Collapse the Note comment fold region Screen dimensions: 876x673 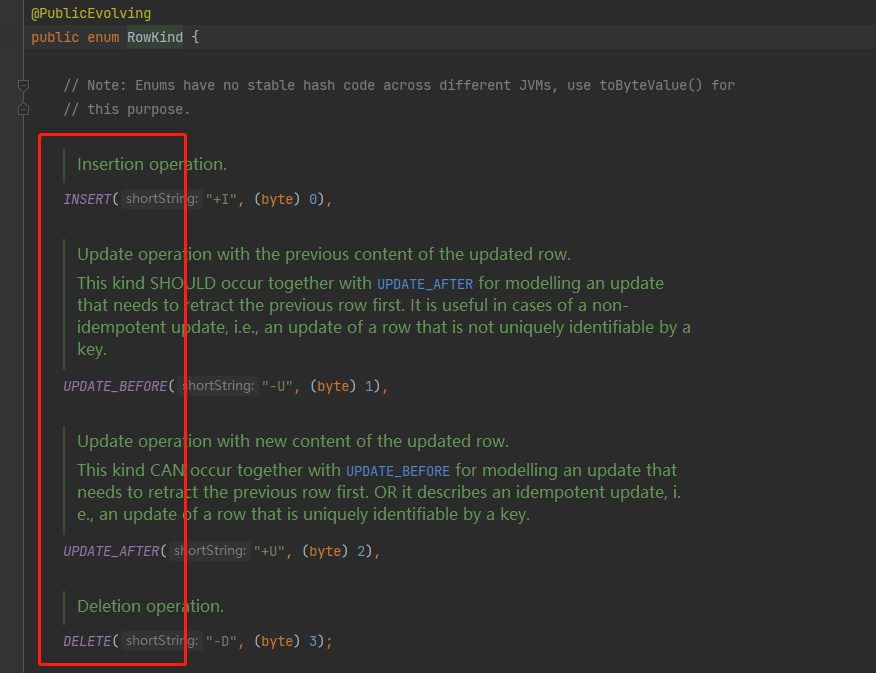click(22, 85)
